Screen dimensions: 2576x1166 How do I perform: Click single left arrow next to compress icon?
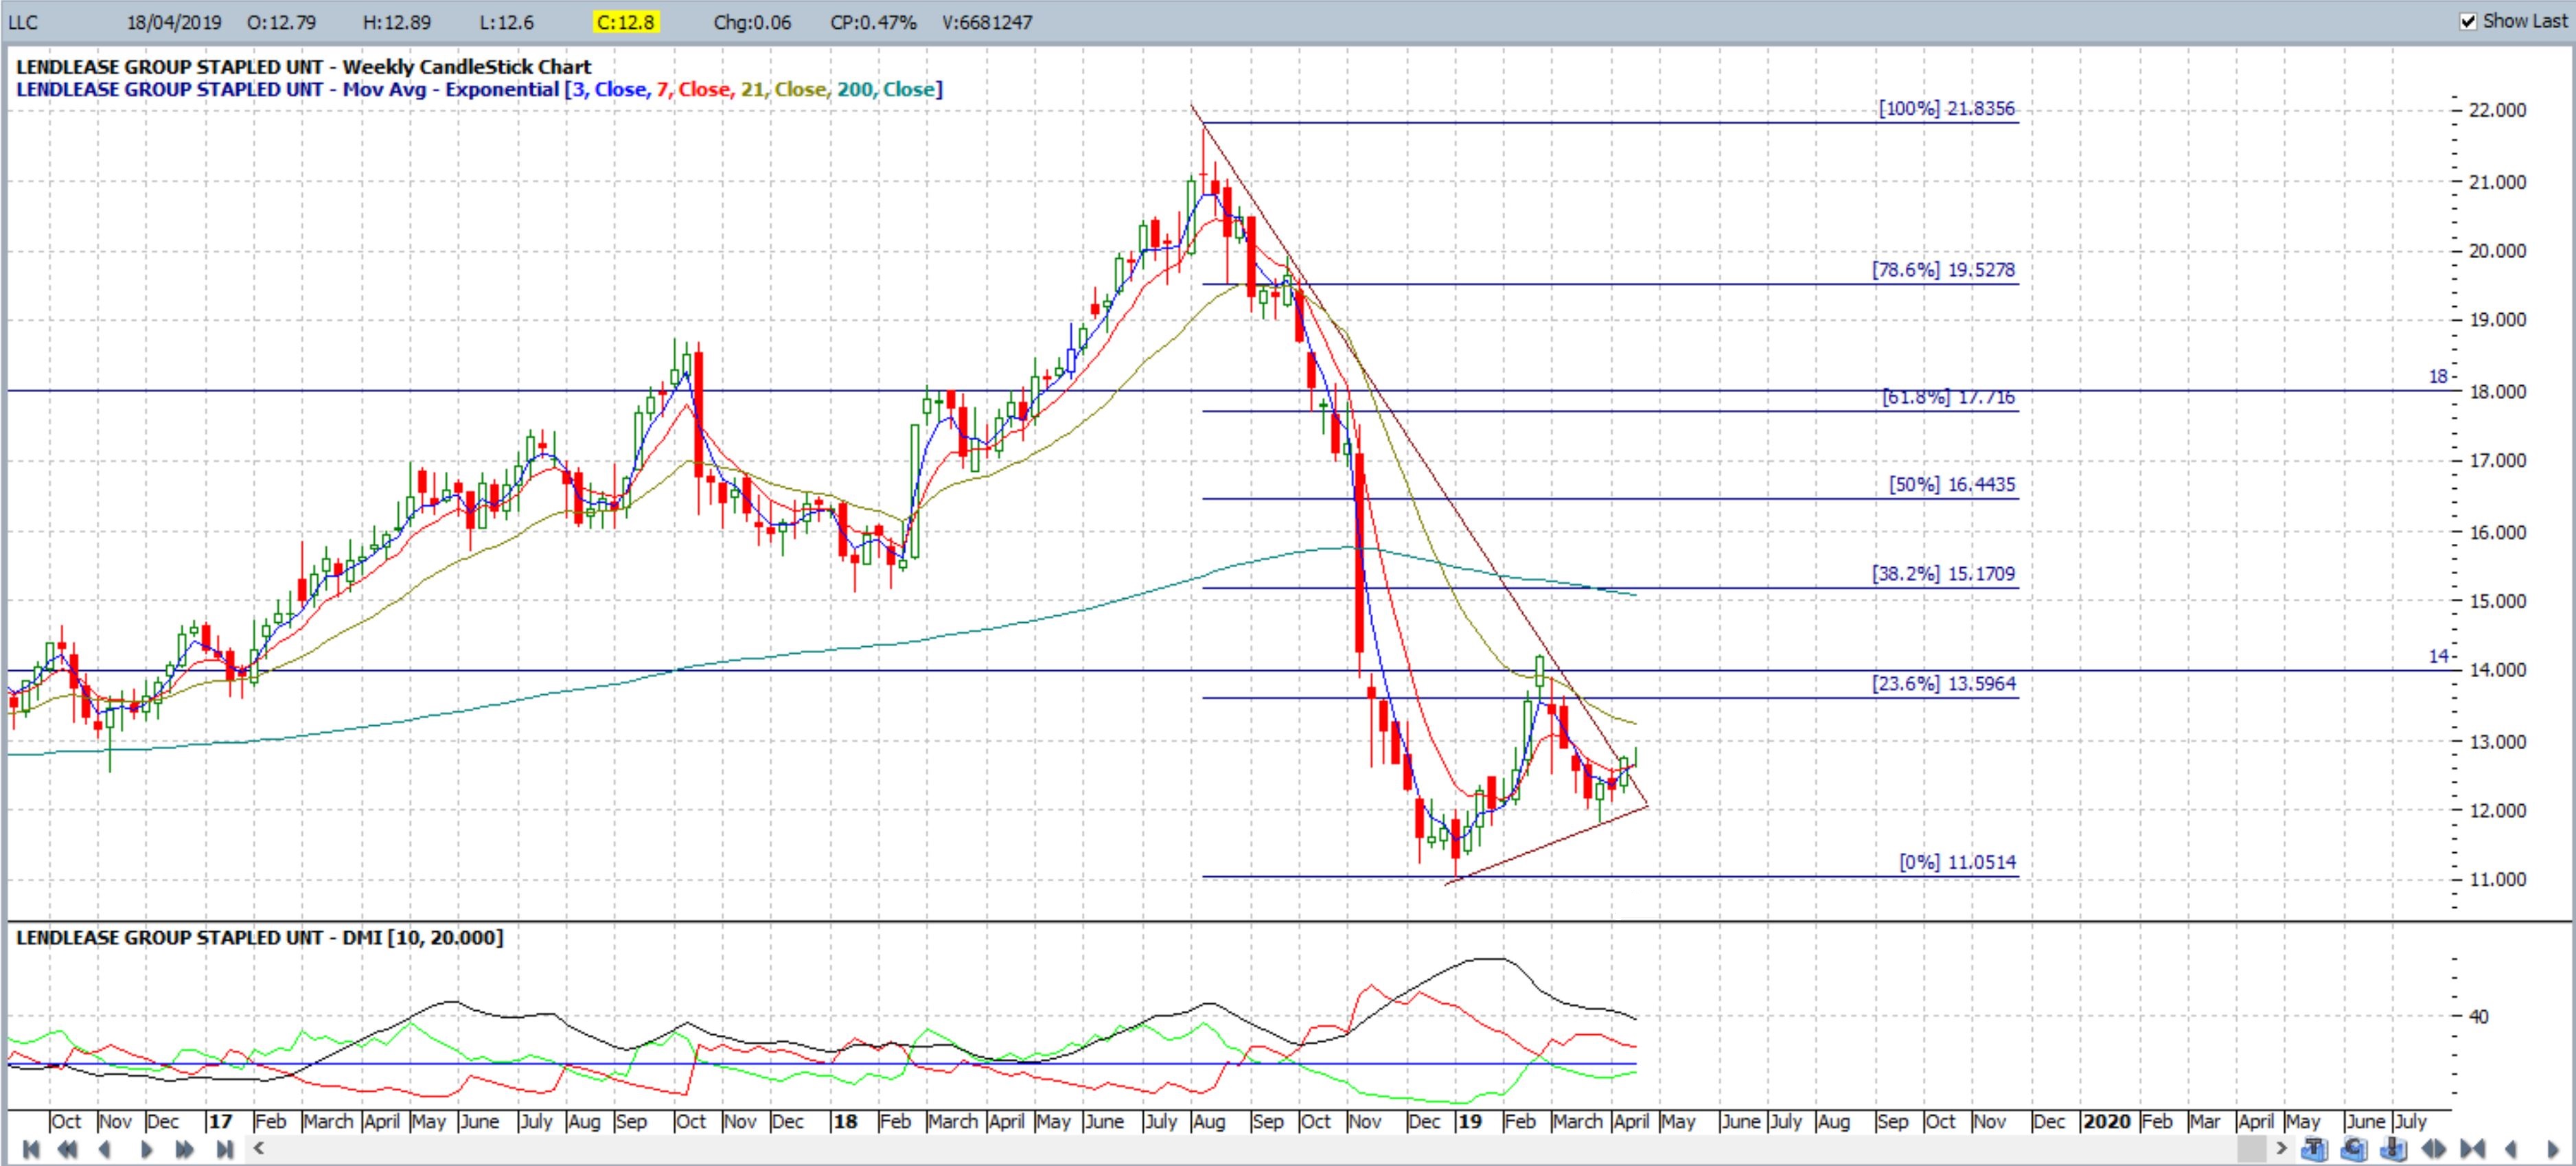[x=2510, y=1149]
